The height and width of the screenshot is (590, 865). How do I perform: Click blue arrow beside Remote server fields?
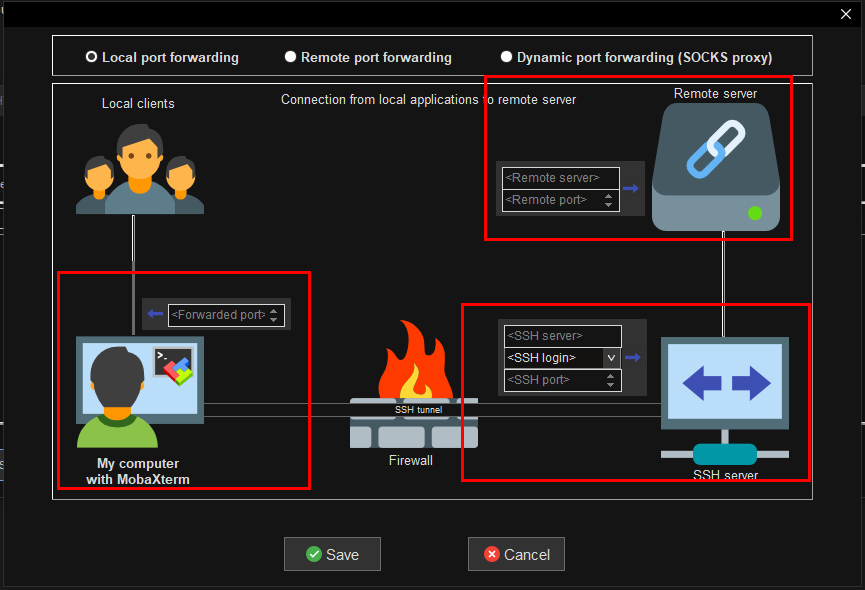click(631, 189)
